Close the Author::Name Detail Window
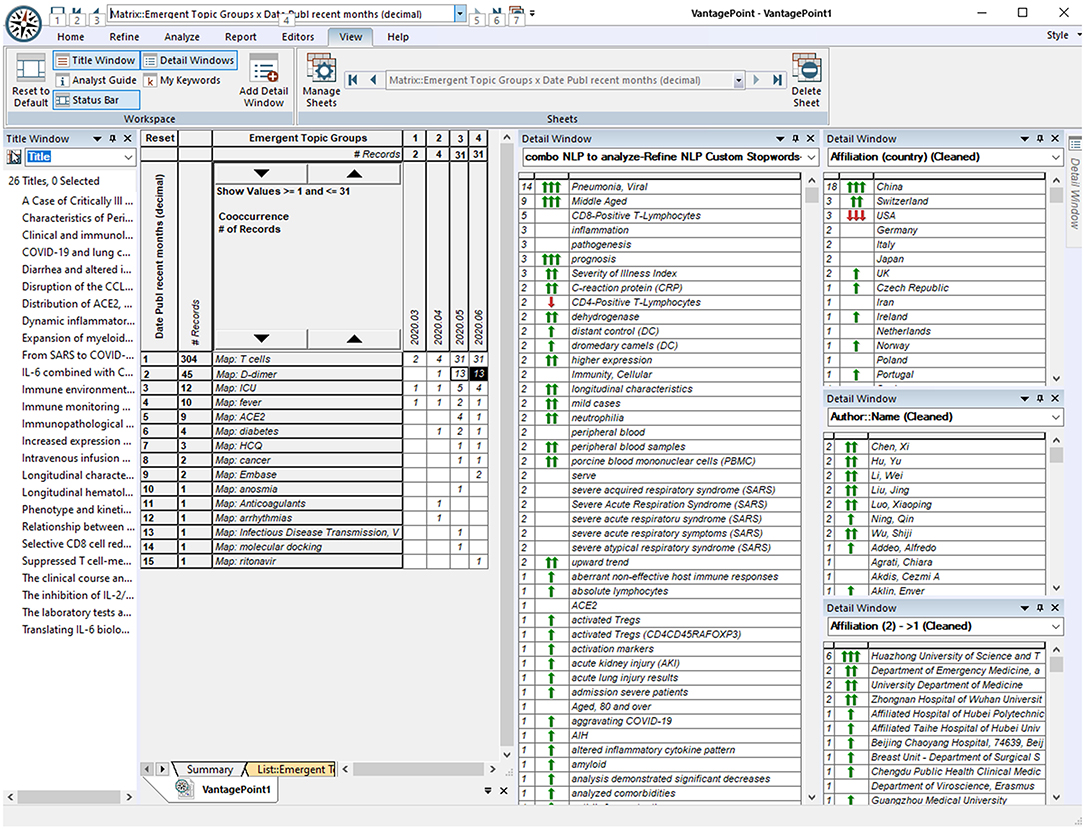The image size is (1084, 829). click(1055, 398)
